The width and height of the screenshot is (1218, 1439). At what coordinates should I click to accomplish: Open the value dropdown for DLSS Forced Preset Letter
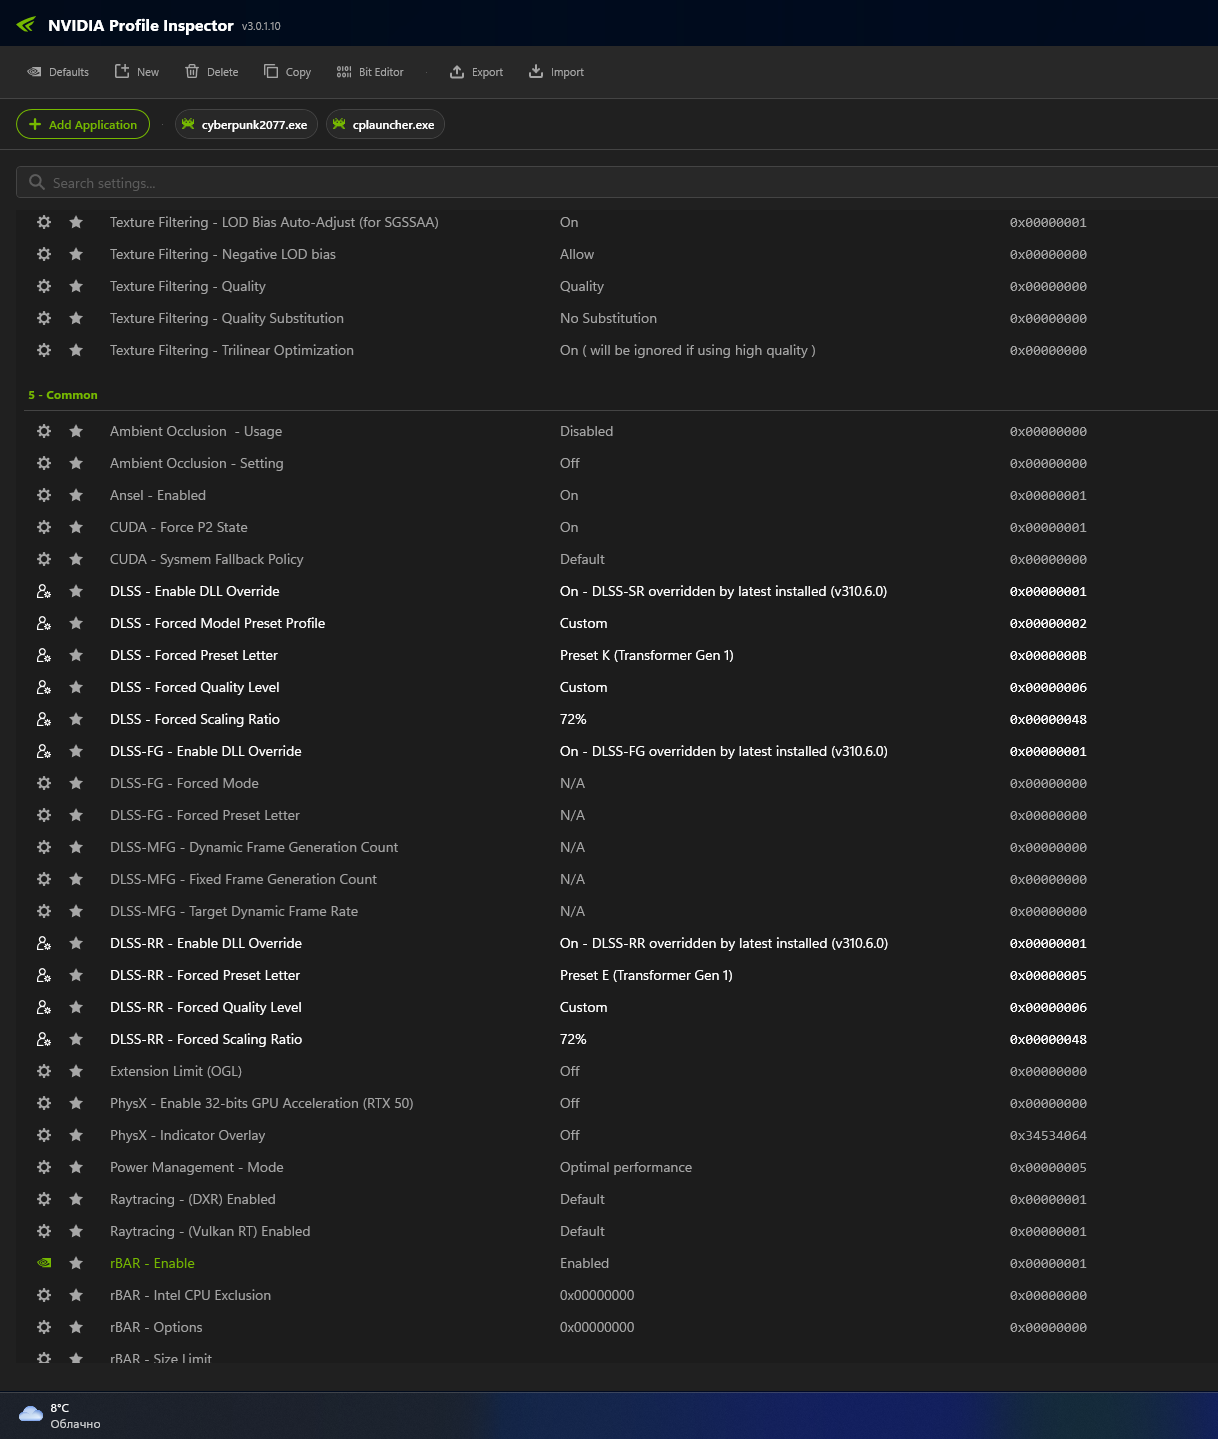pos(646,655)
